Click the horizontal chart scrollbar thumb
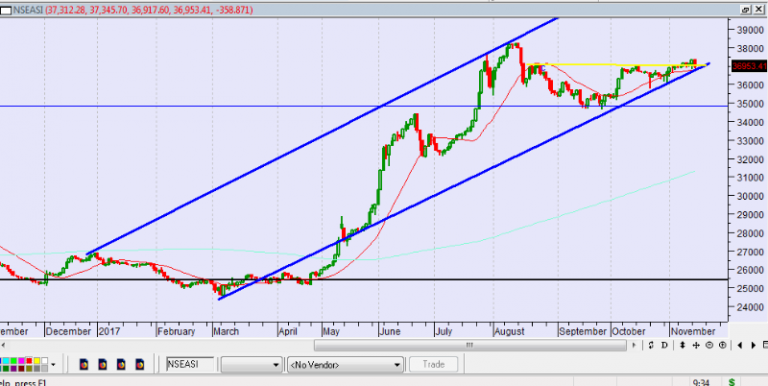This screenshot has width=768, height=386. point(470,345)
